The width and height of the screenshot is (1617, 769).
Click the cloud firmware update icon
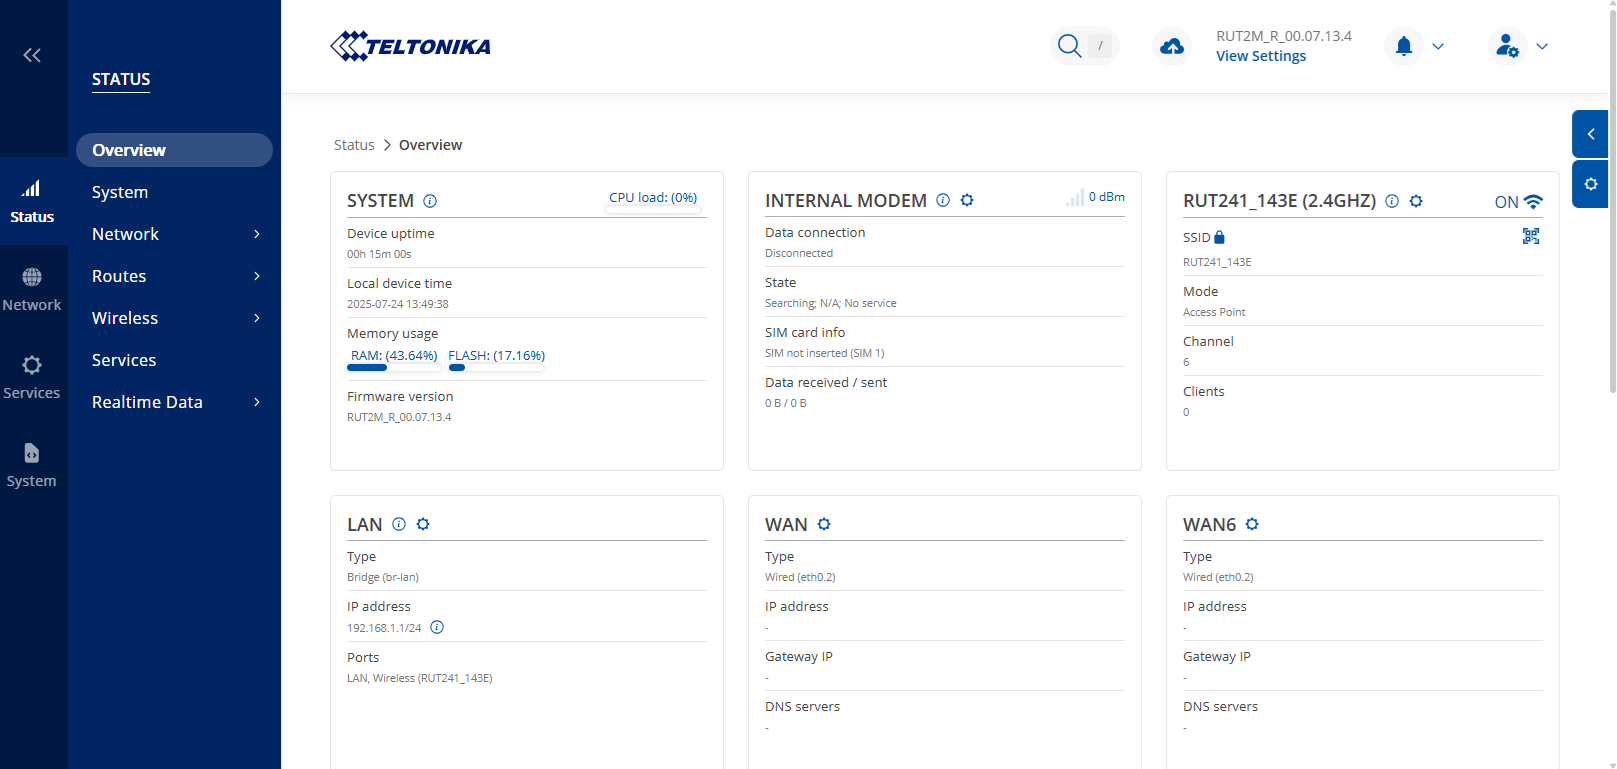coord(1172,46)
